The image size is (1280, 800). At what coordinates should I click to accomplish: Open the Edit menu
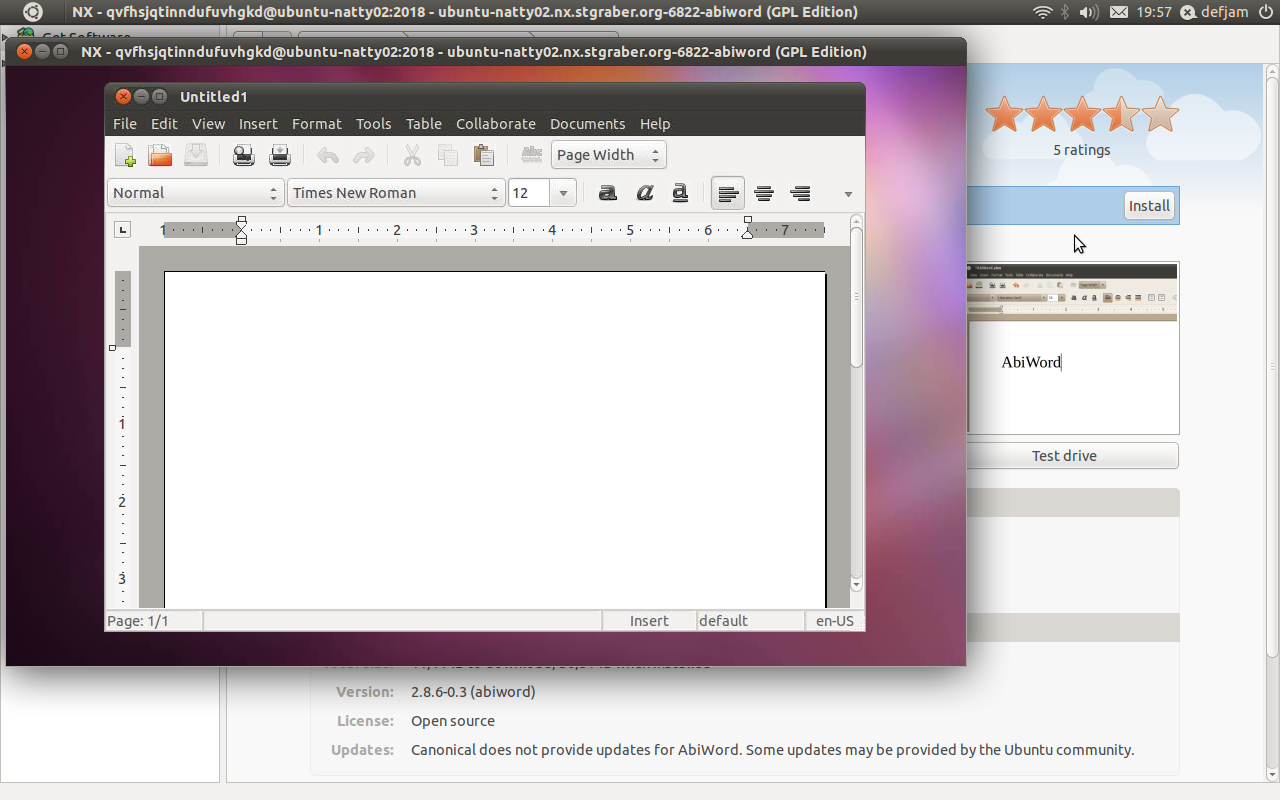[x=164, y=124]
